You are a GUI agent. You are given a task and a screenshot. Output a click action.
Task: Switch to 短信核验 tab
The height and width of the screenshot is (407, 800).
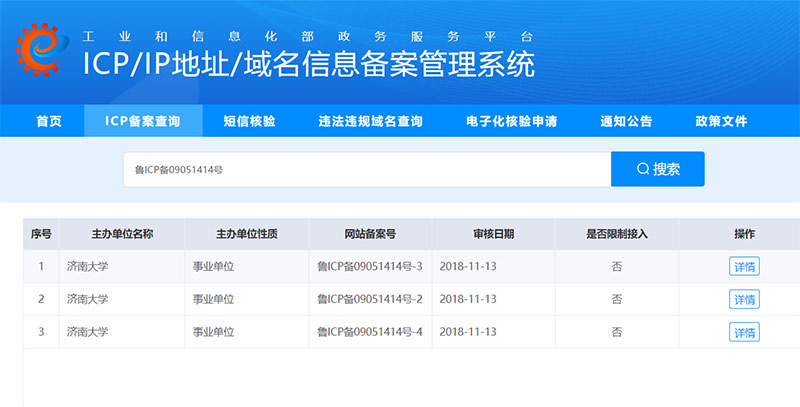pos(249,121)
